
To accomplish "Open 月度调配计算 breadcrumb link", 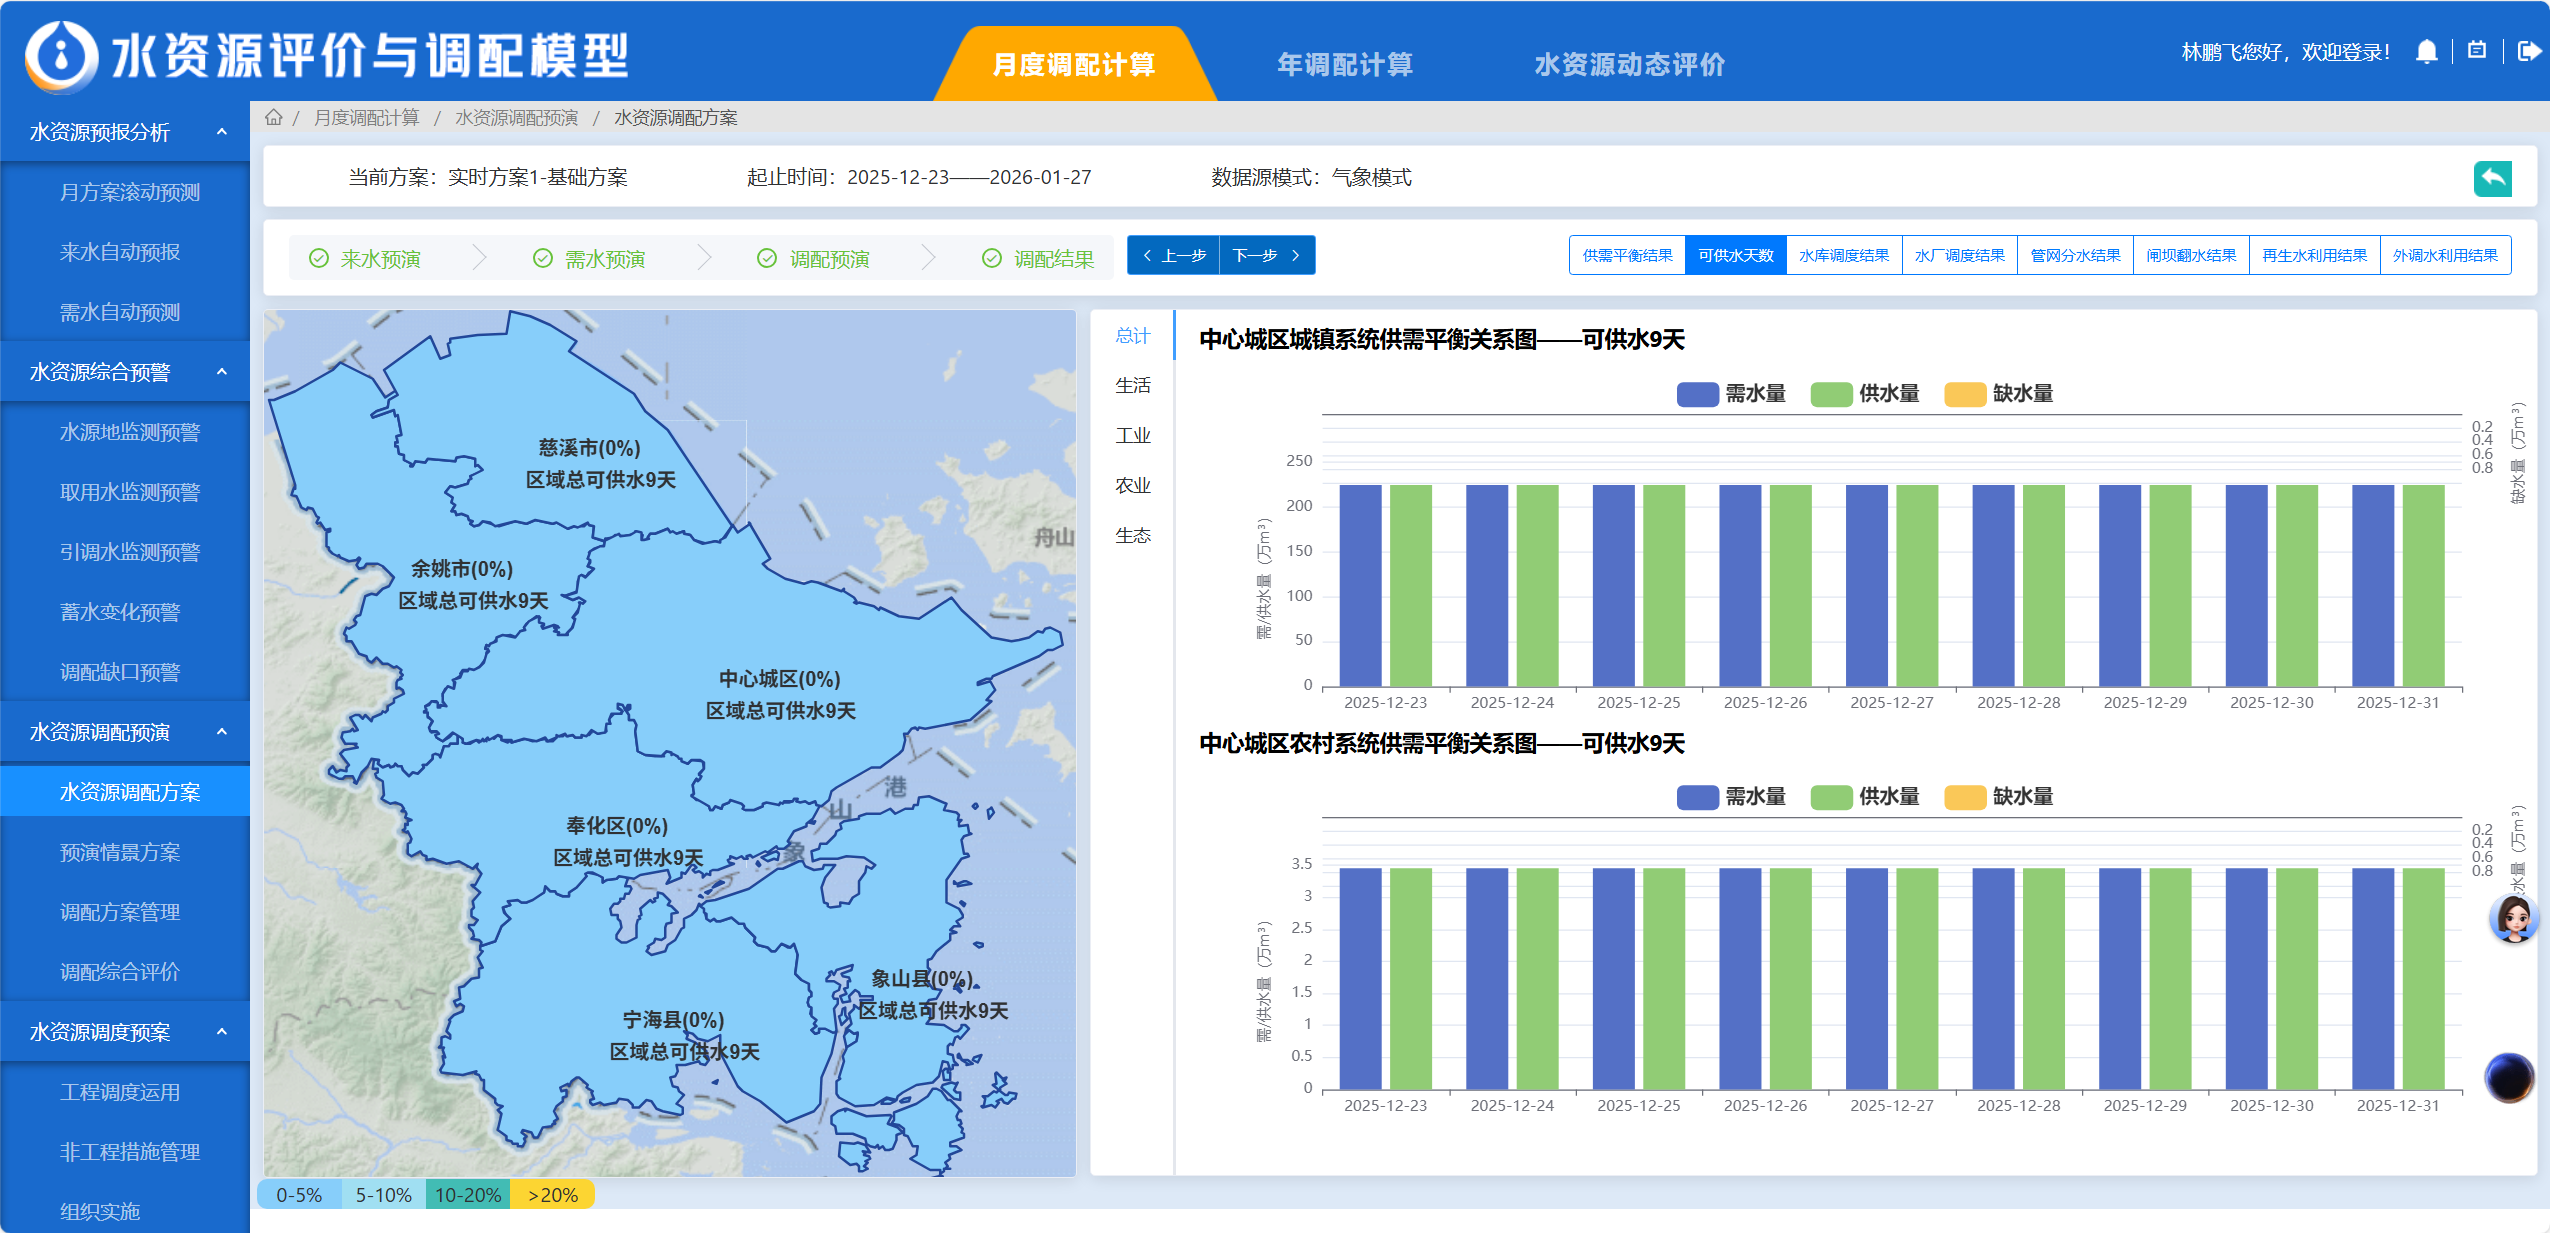I will pos(366,118).
